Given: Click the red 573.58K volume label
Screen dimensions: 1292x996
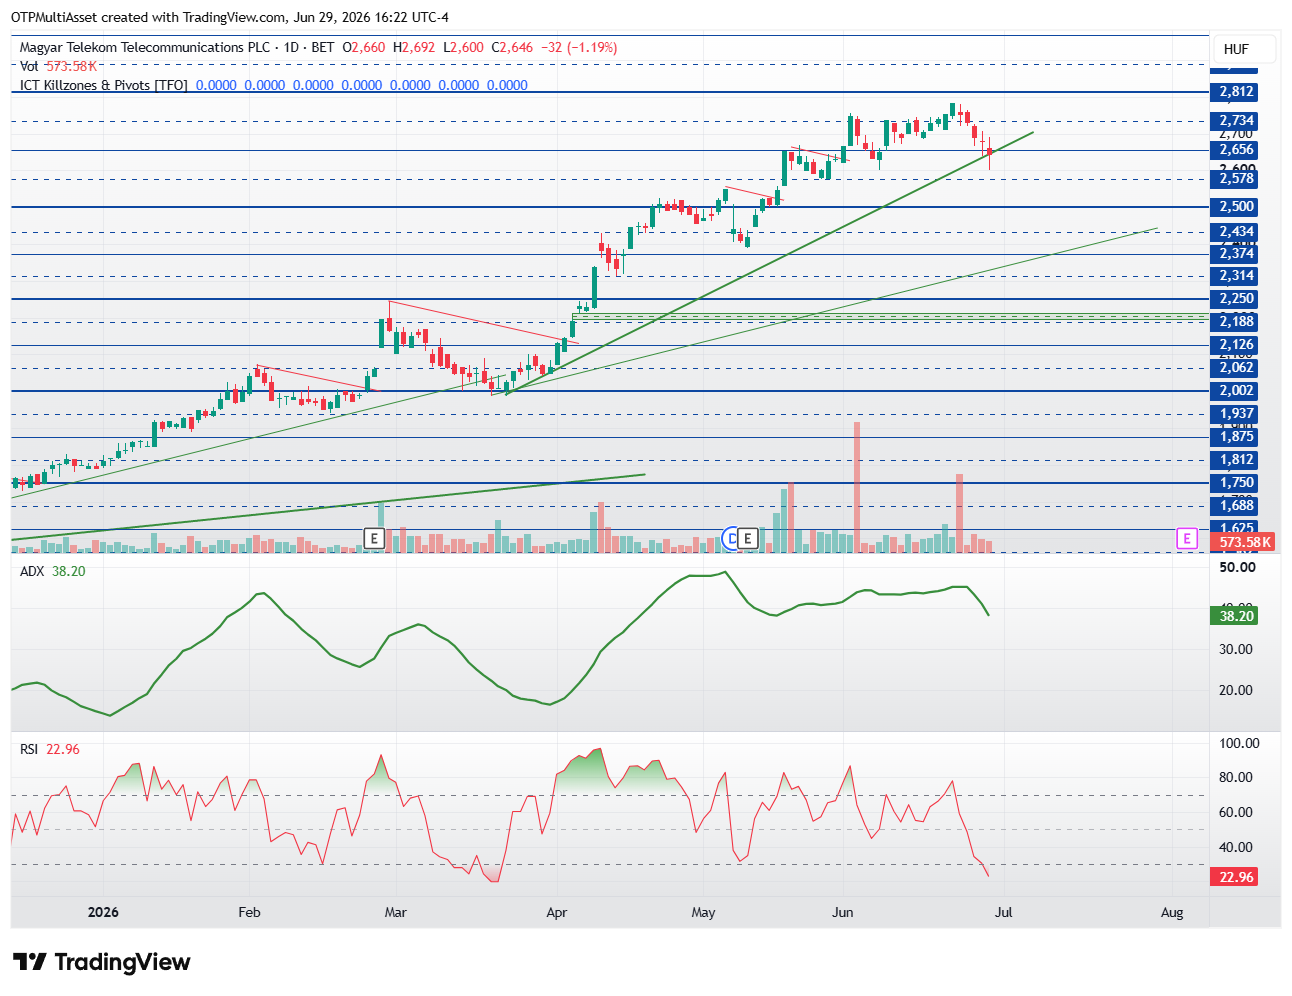Looking at the screenshot, I should [x=1244, y=542].
